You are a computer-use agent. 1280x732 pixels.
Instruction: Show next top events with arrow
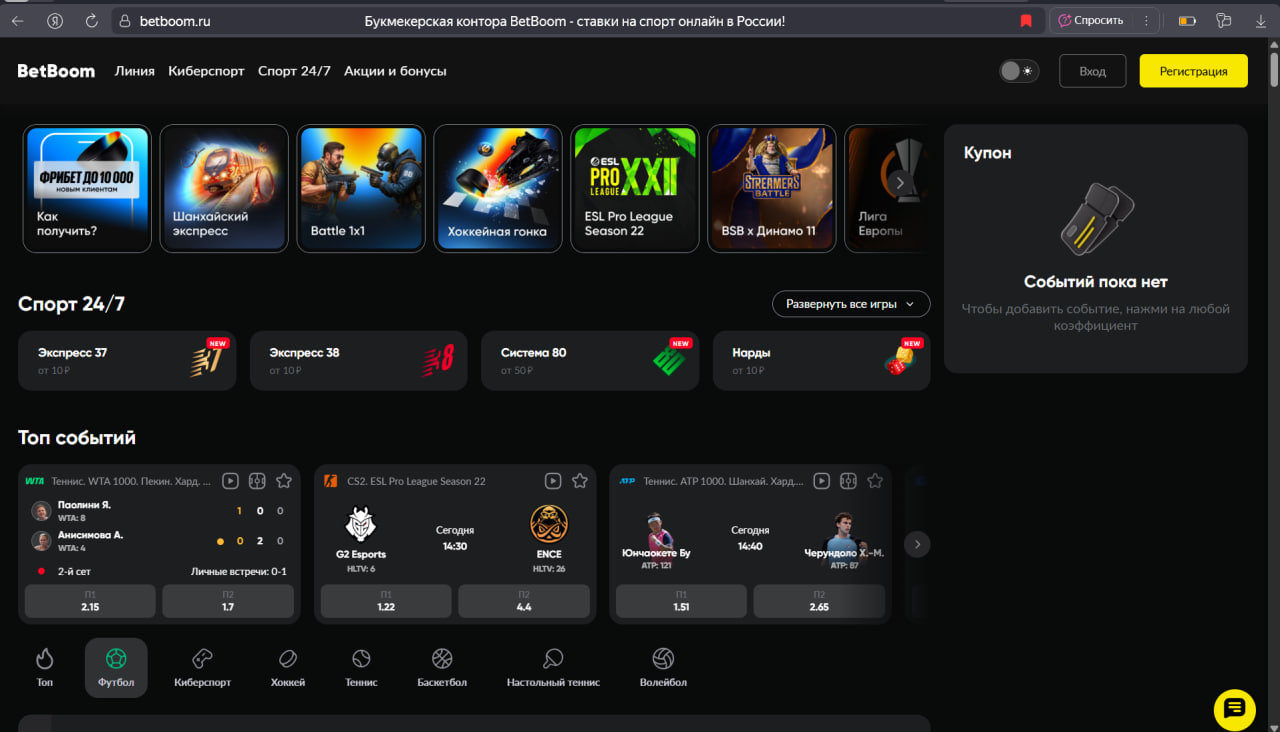tap(917, 544)
